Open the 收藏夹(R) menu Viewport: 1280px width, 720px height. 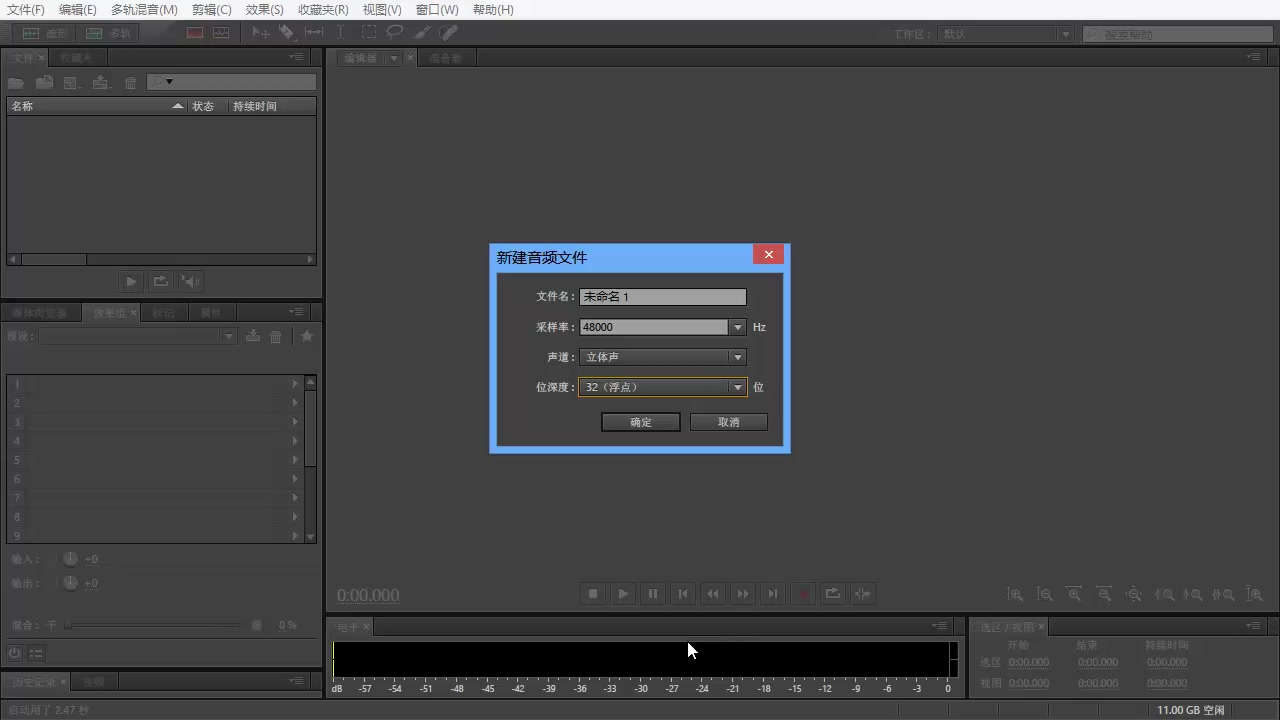coord(323,10)
